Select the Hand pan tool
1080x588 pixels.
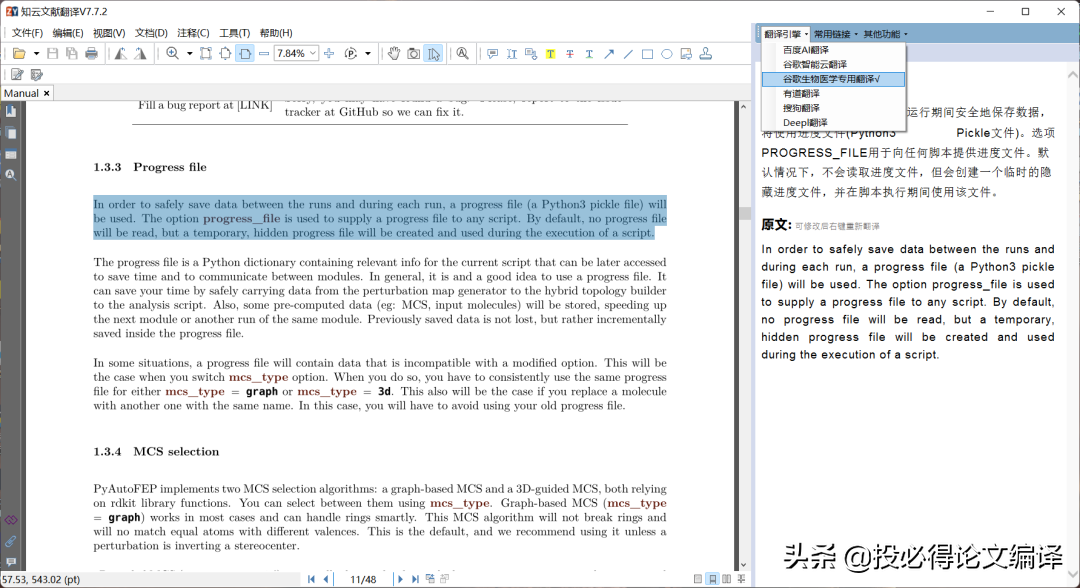(393, 54)
